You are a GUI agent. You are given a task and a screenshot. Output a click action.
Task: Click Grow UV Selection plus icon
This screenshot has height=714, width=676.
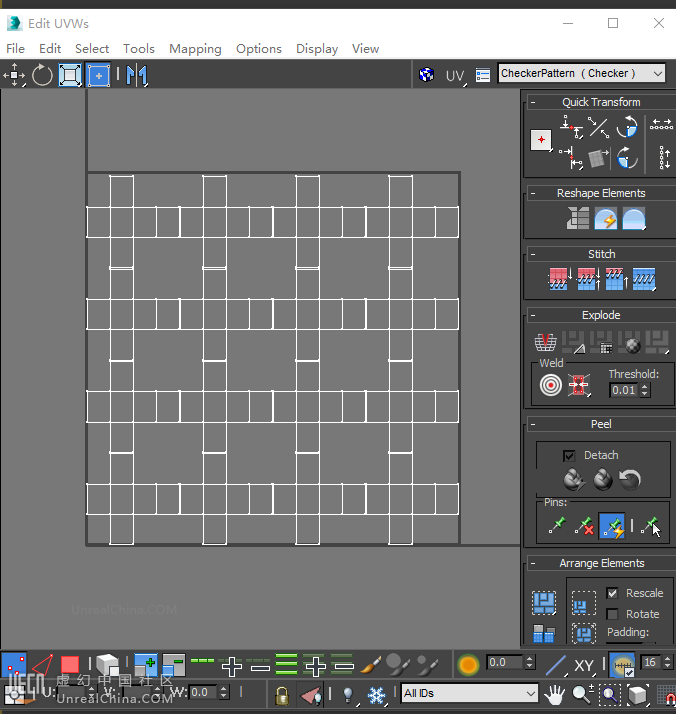click(x=146, y=665)
